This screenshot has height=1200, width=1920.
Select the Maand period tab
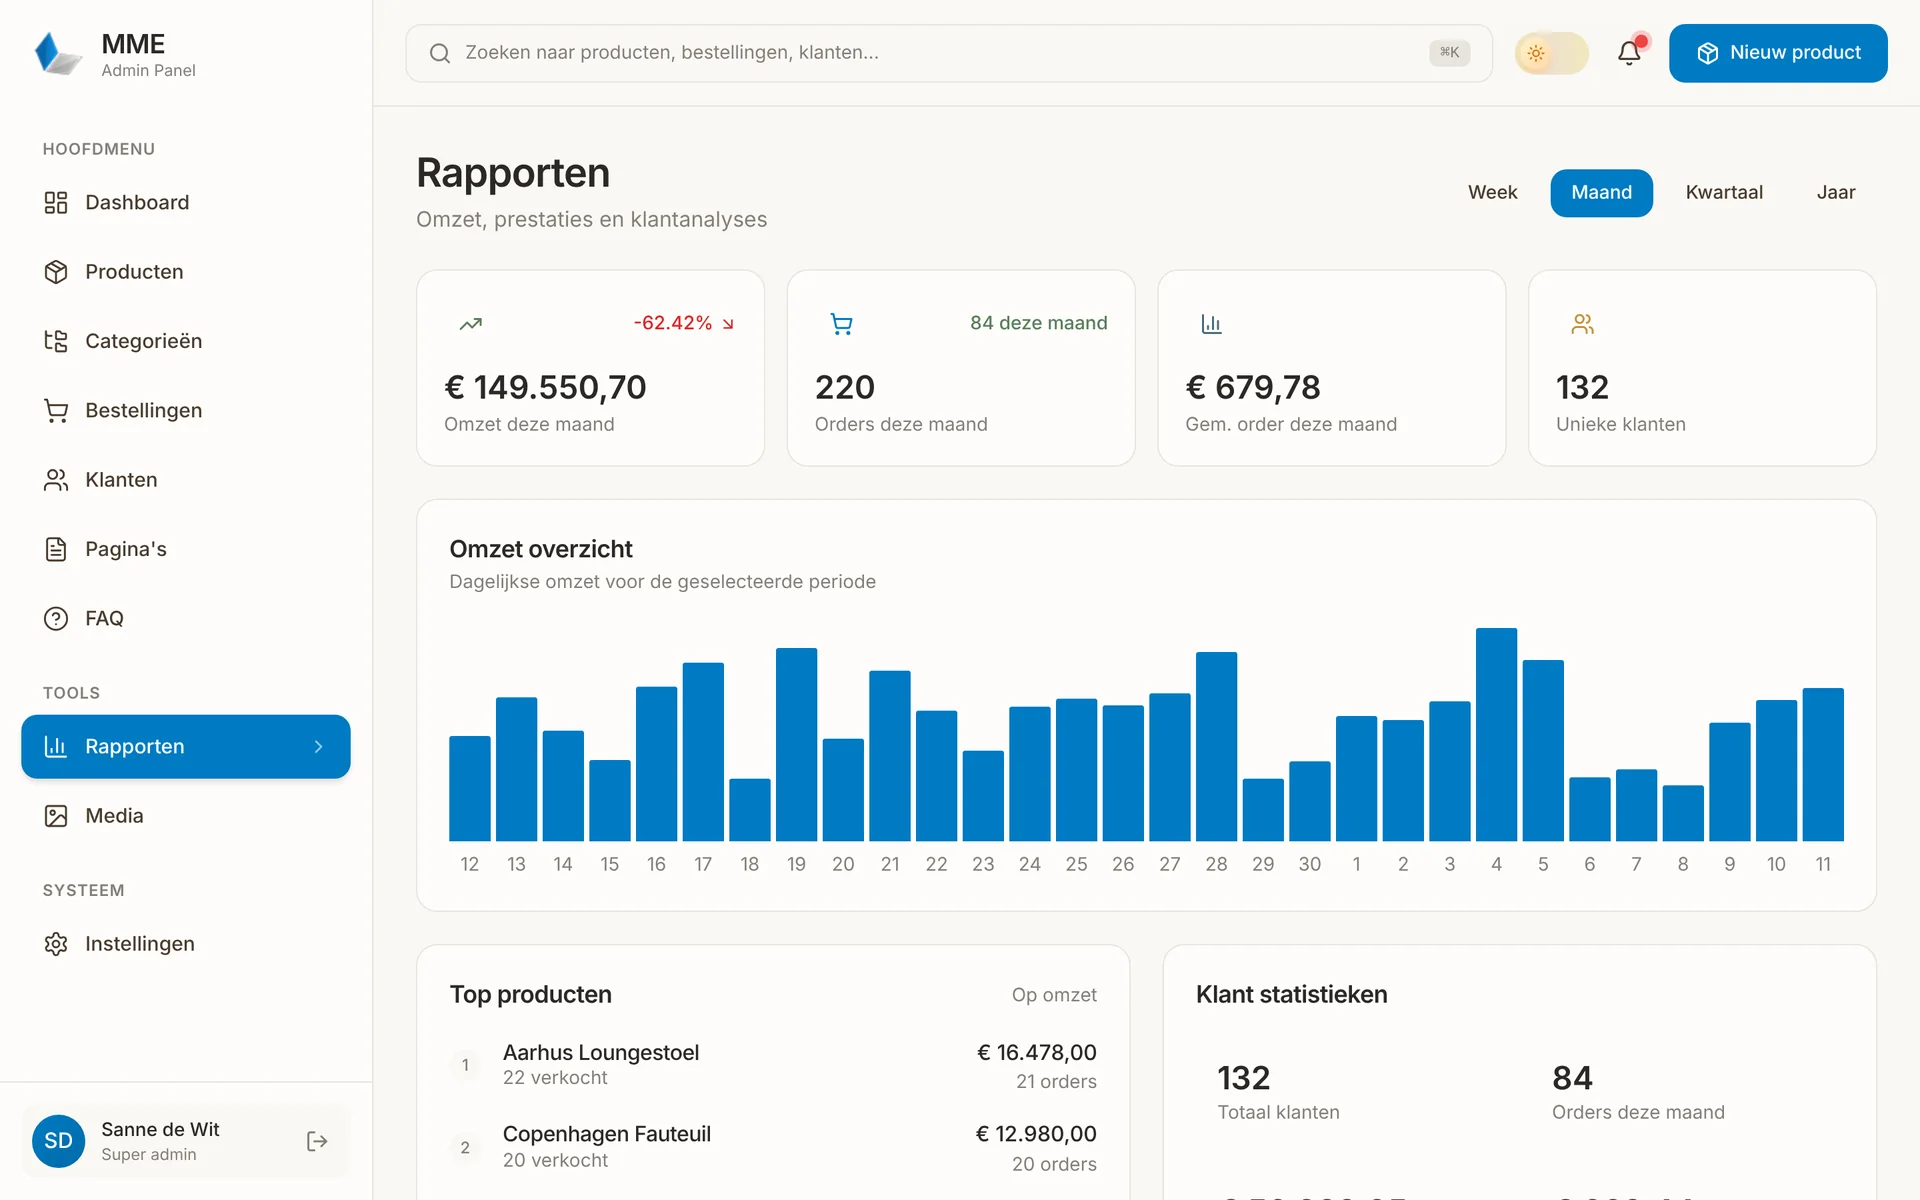tap(1601, 193)
